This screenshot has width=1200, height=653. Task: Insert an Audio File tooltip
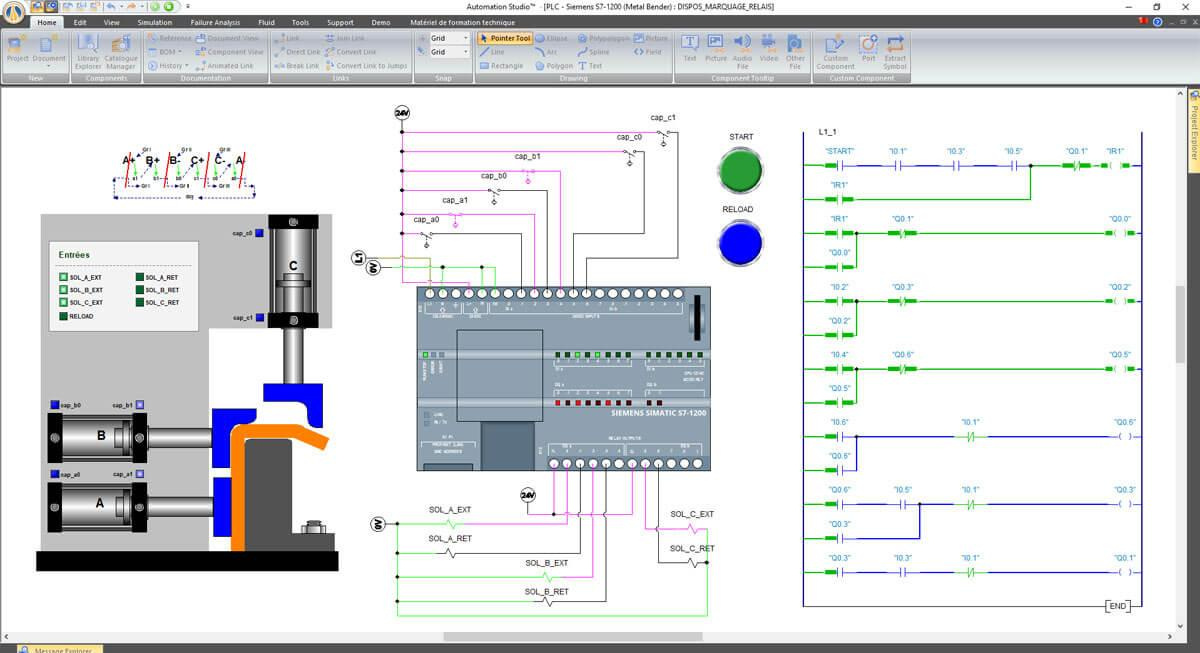pyautogui.click(x=742, y=48)
